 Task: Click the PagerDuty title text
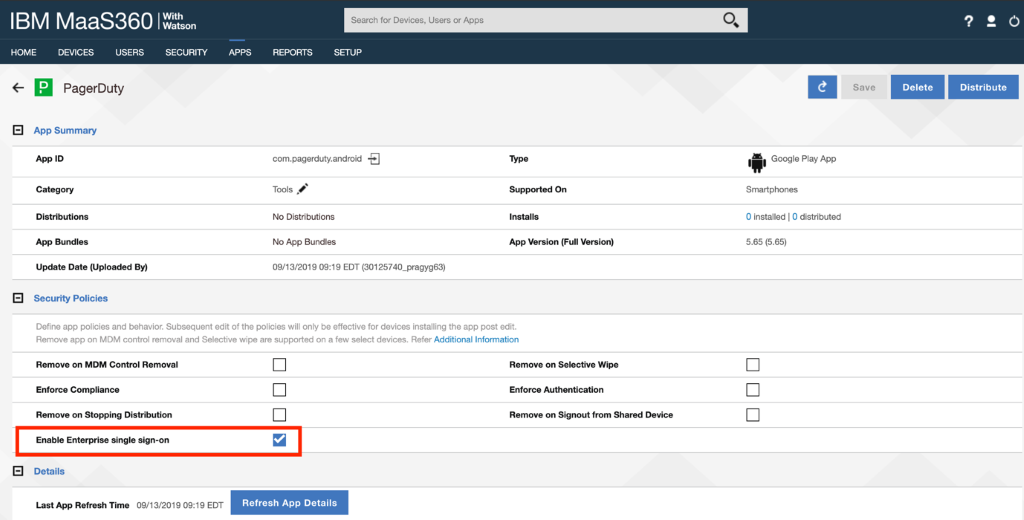93,88
